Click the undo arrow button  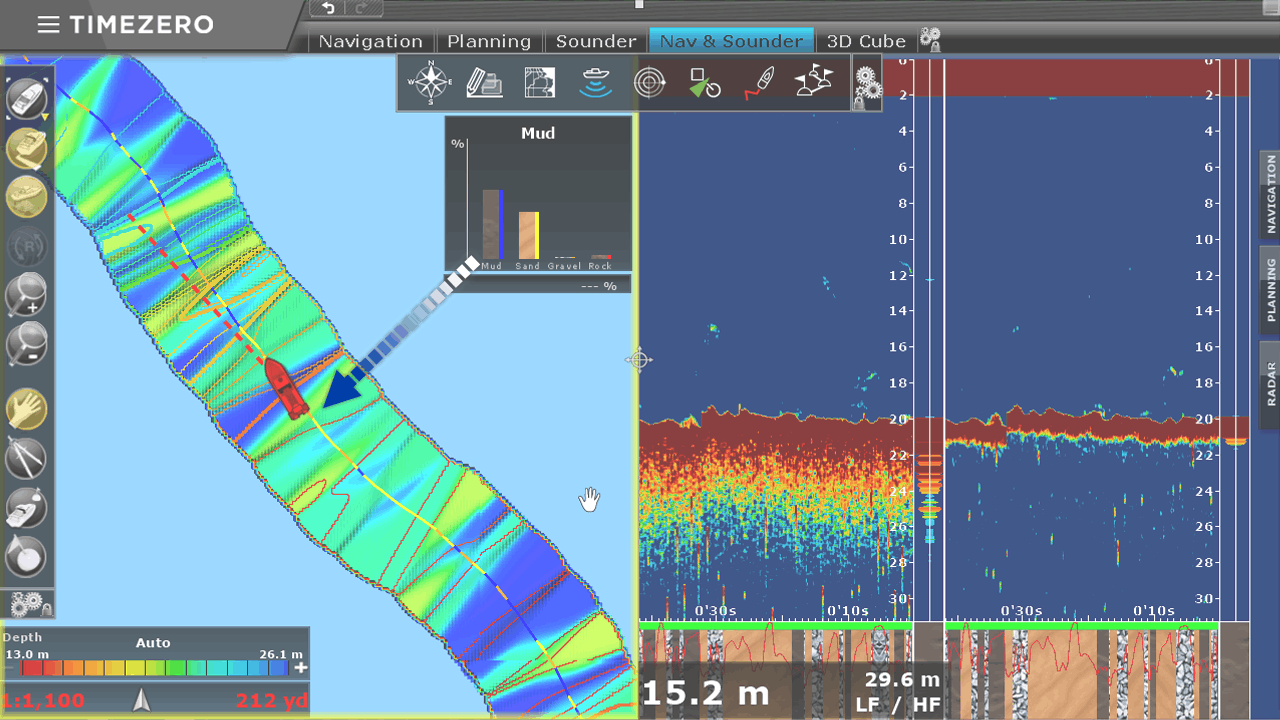click(328, 8)
